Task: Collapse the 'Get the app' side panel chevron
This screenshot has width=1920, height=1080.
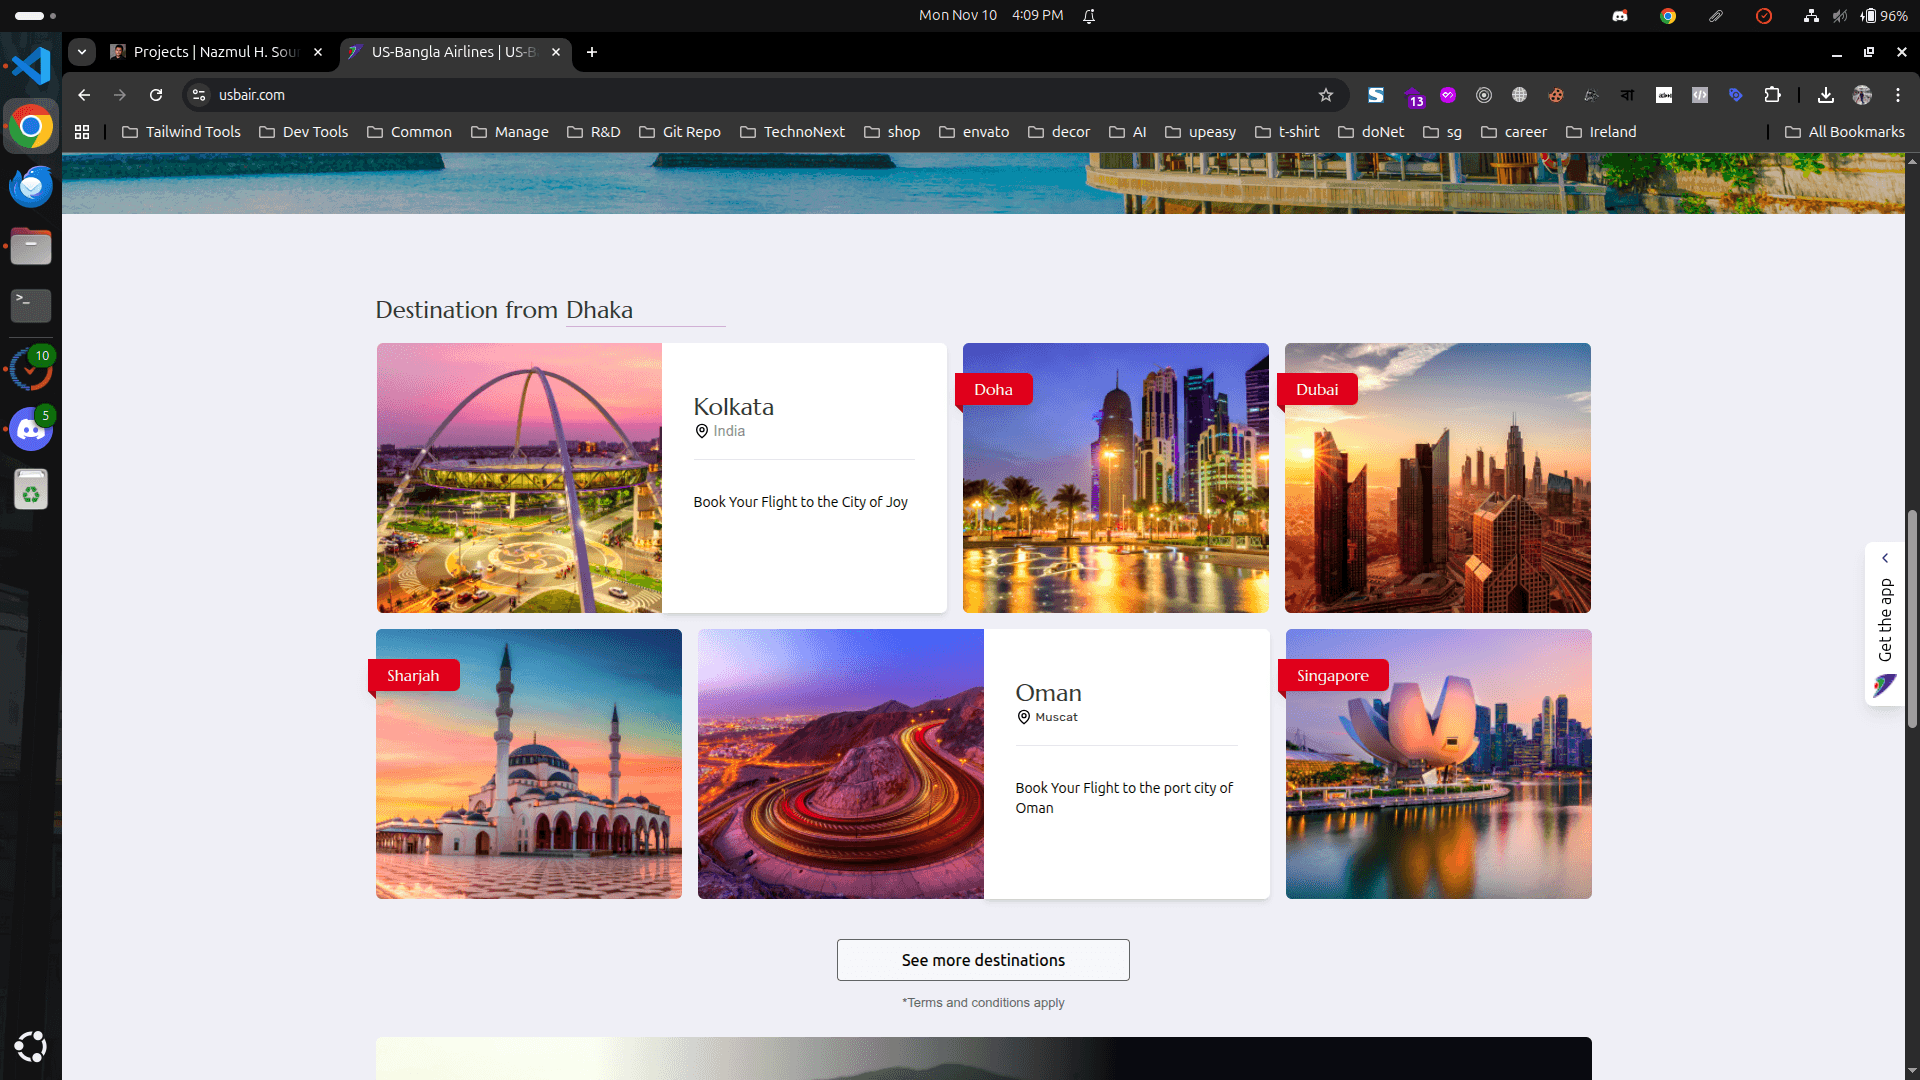Action: click(x=1886, y=558)
